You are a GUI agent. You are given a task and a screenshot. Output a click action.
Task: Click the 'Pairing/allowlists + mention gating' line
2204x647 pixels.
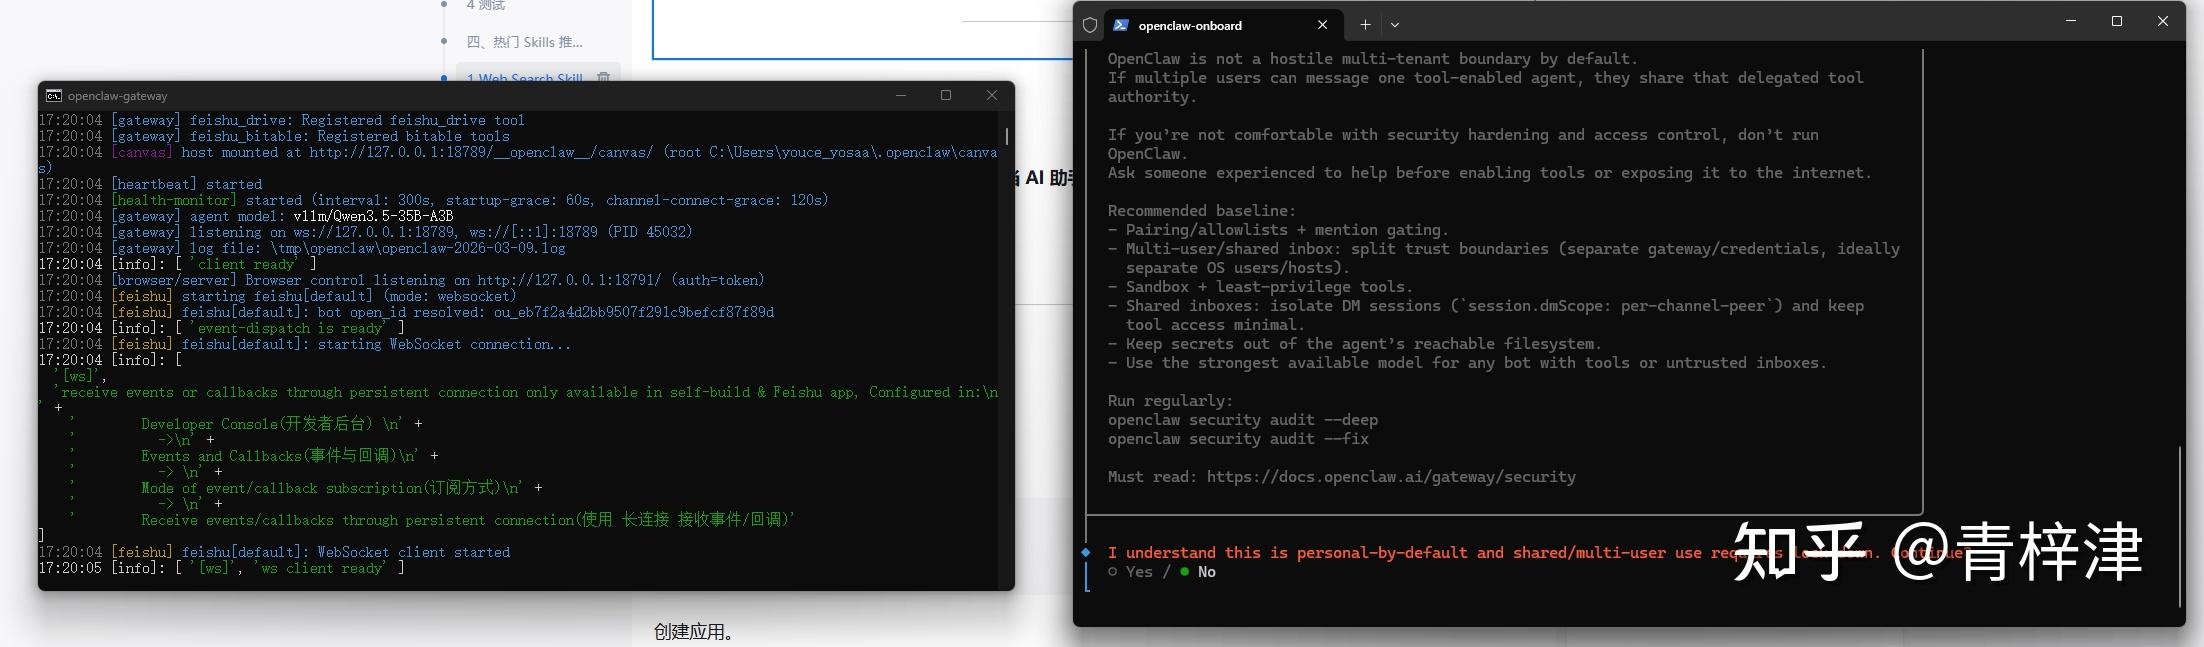click(x=1278, y=230)
